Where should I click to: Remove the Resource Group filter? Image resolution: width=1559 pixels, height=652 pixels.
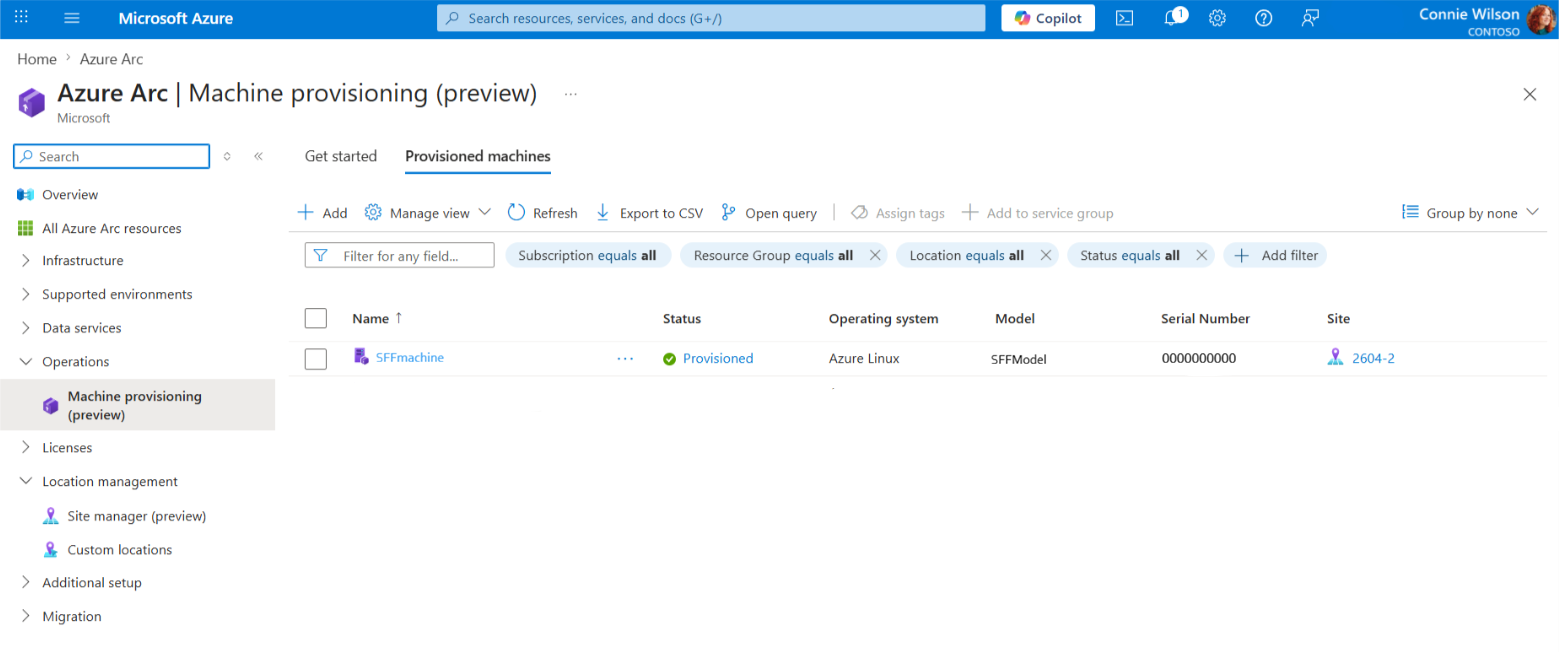pos(875,256)
